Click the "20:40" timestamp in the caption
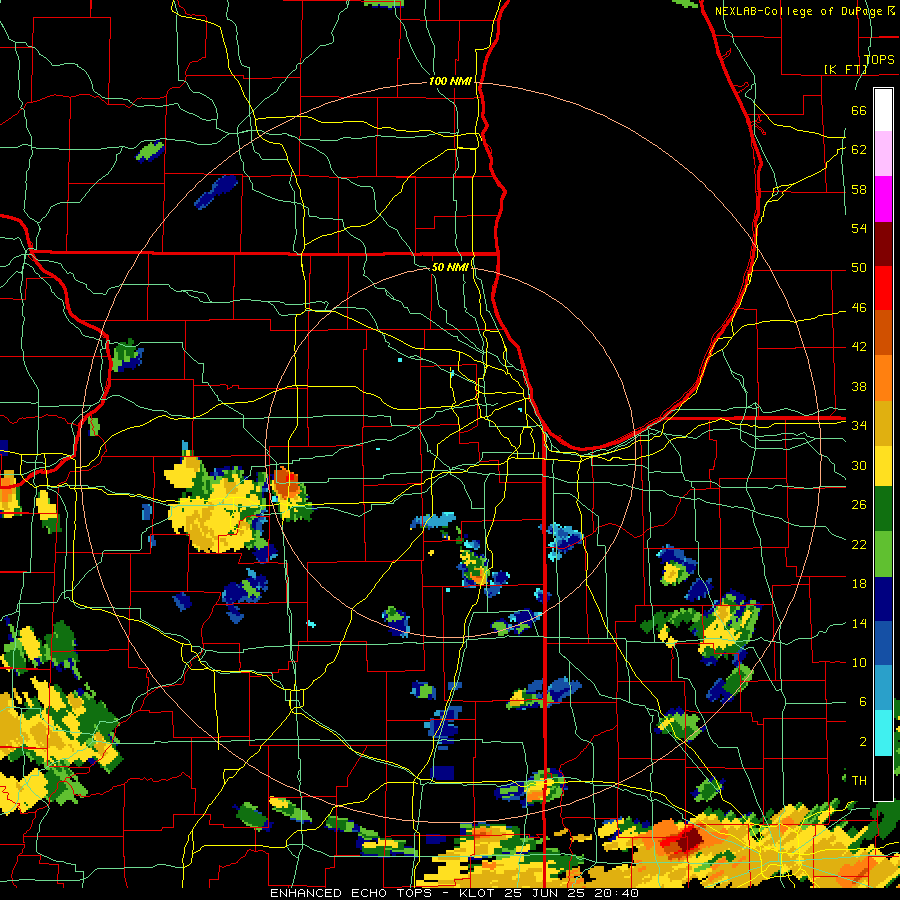The image size is (900, 900). pos(616,893)
